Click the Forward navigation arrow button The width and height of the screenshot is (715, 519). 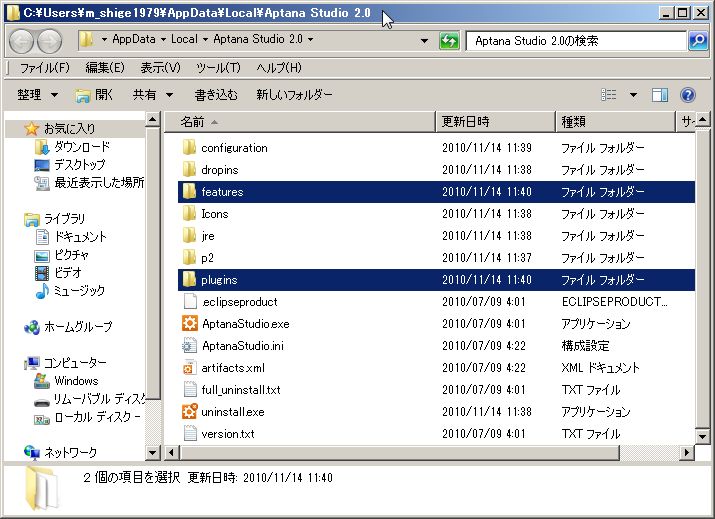pos(49,42)
